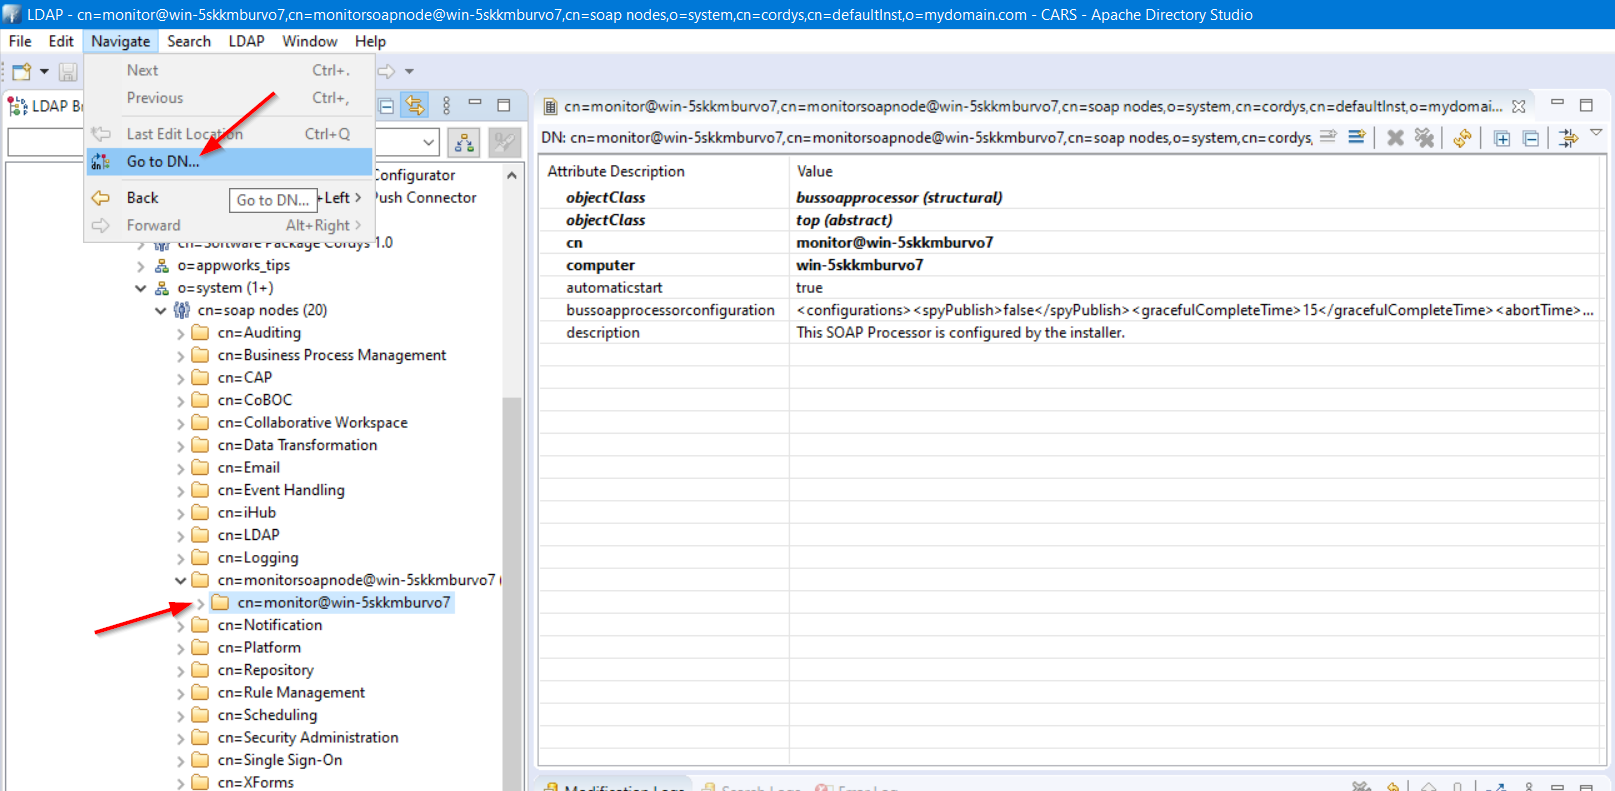Select cn=Rule Management entry
Viewport: 1615px width, 791px height.
291,693
